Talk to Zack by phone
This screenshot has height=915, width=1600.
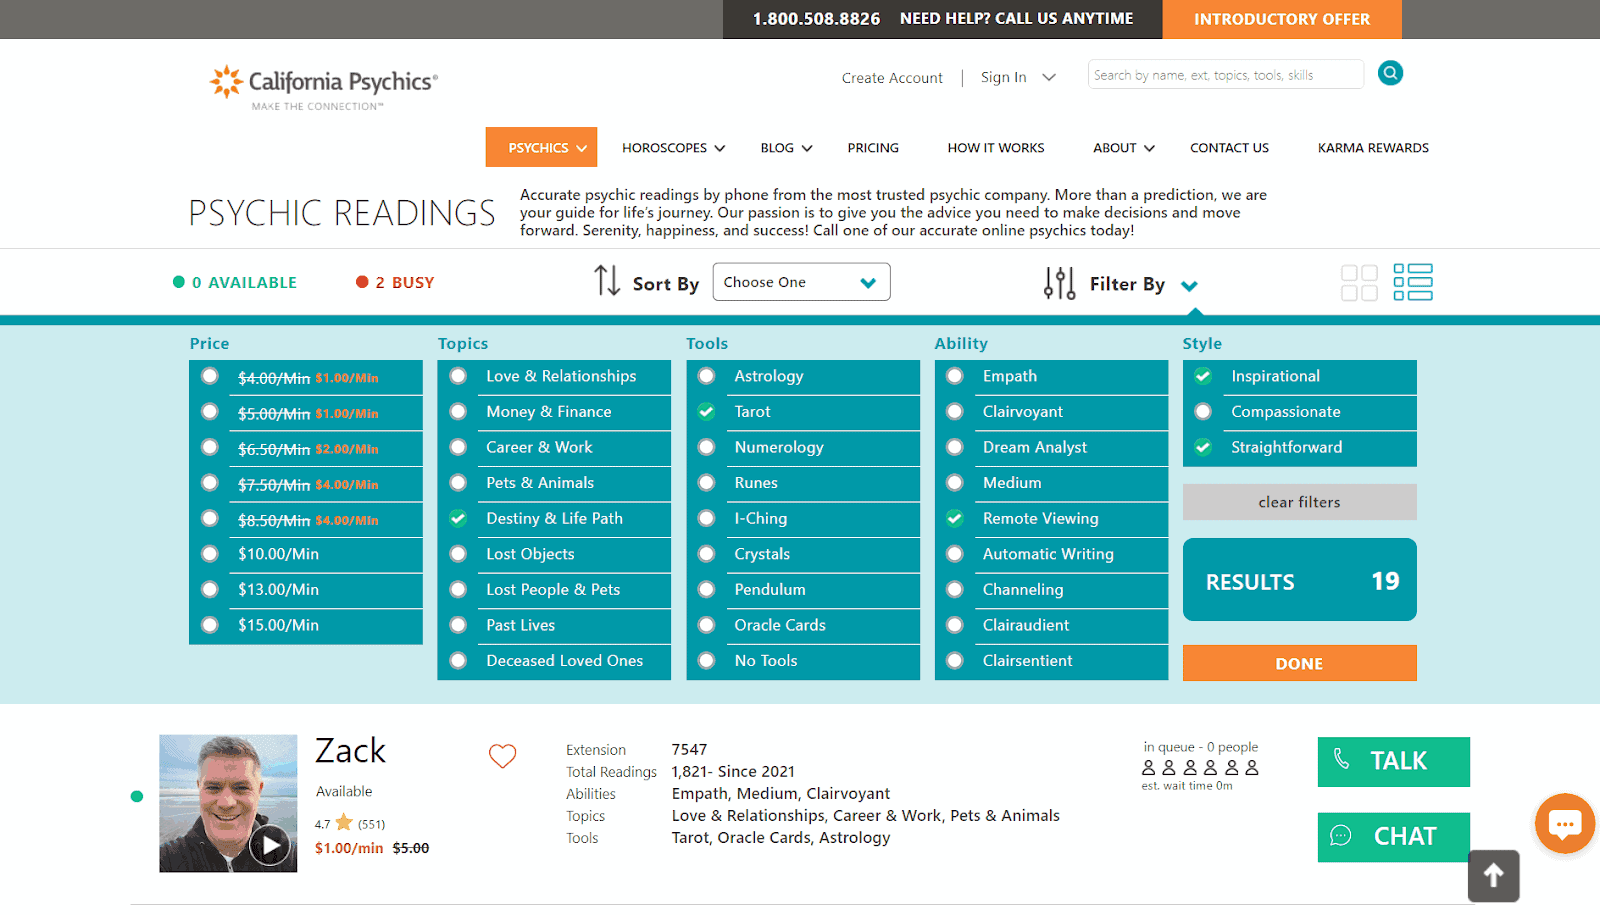click(x=1394, y=762)
